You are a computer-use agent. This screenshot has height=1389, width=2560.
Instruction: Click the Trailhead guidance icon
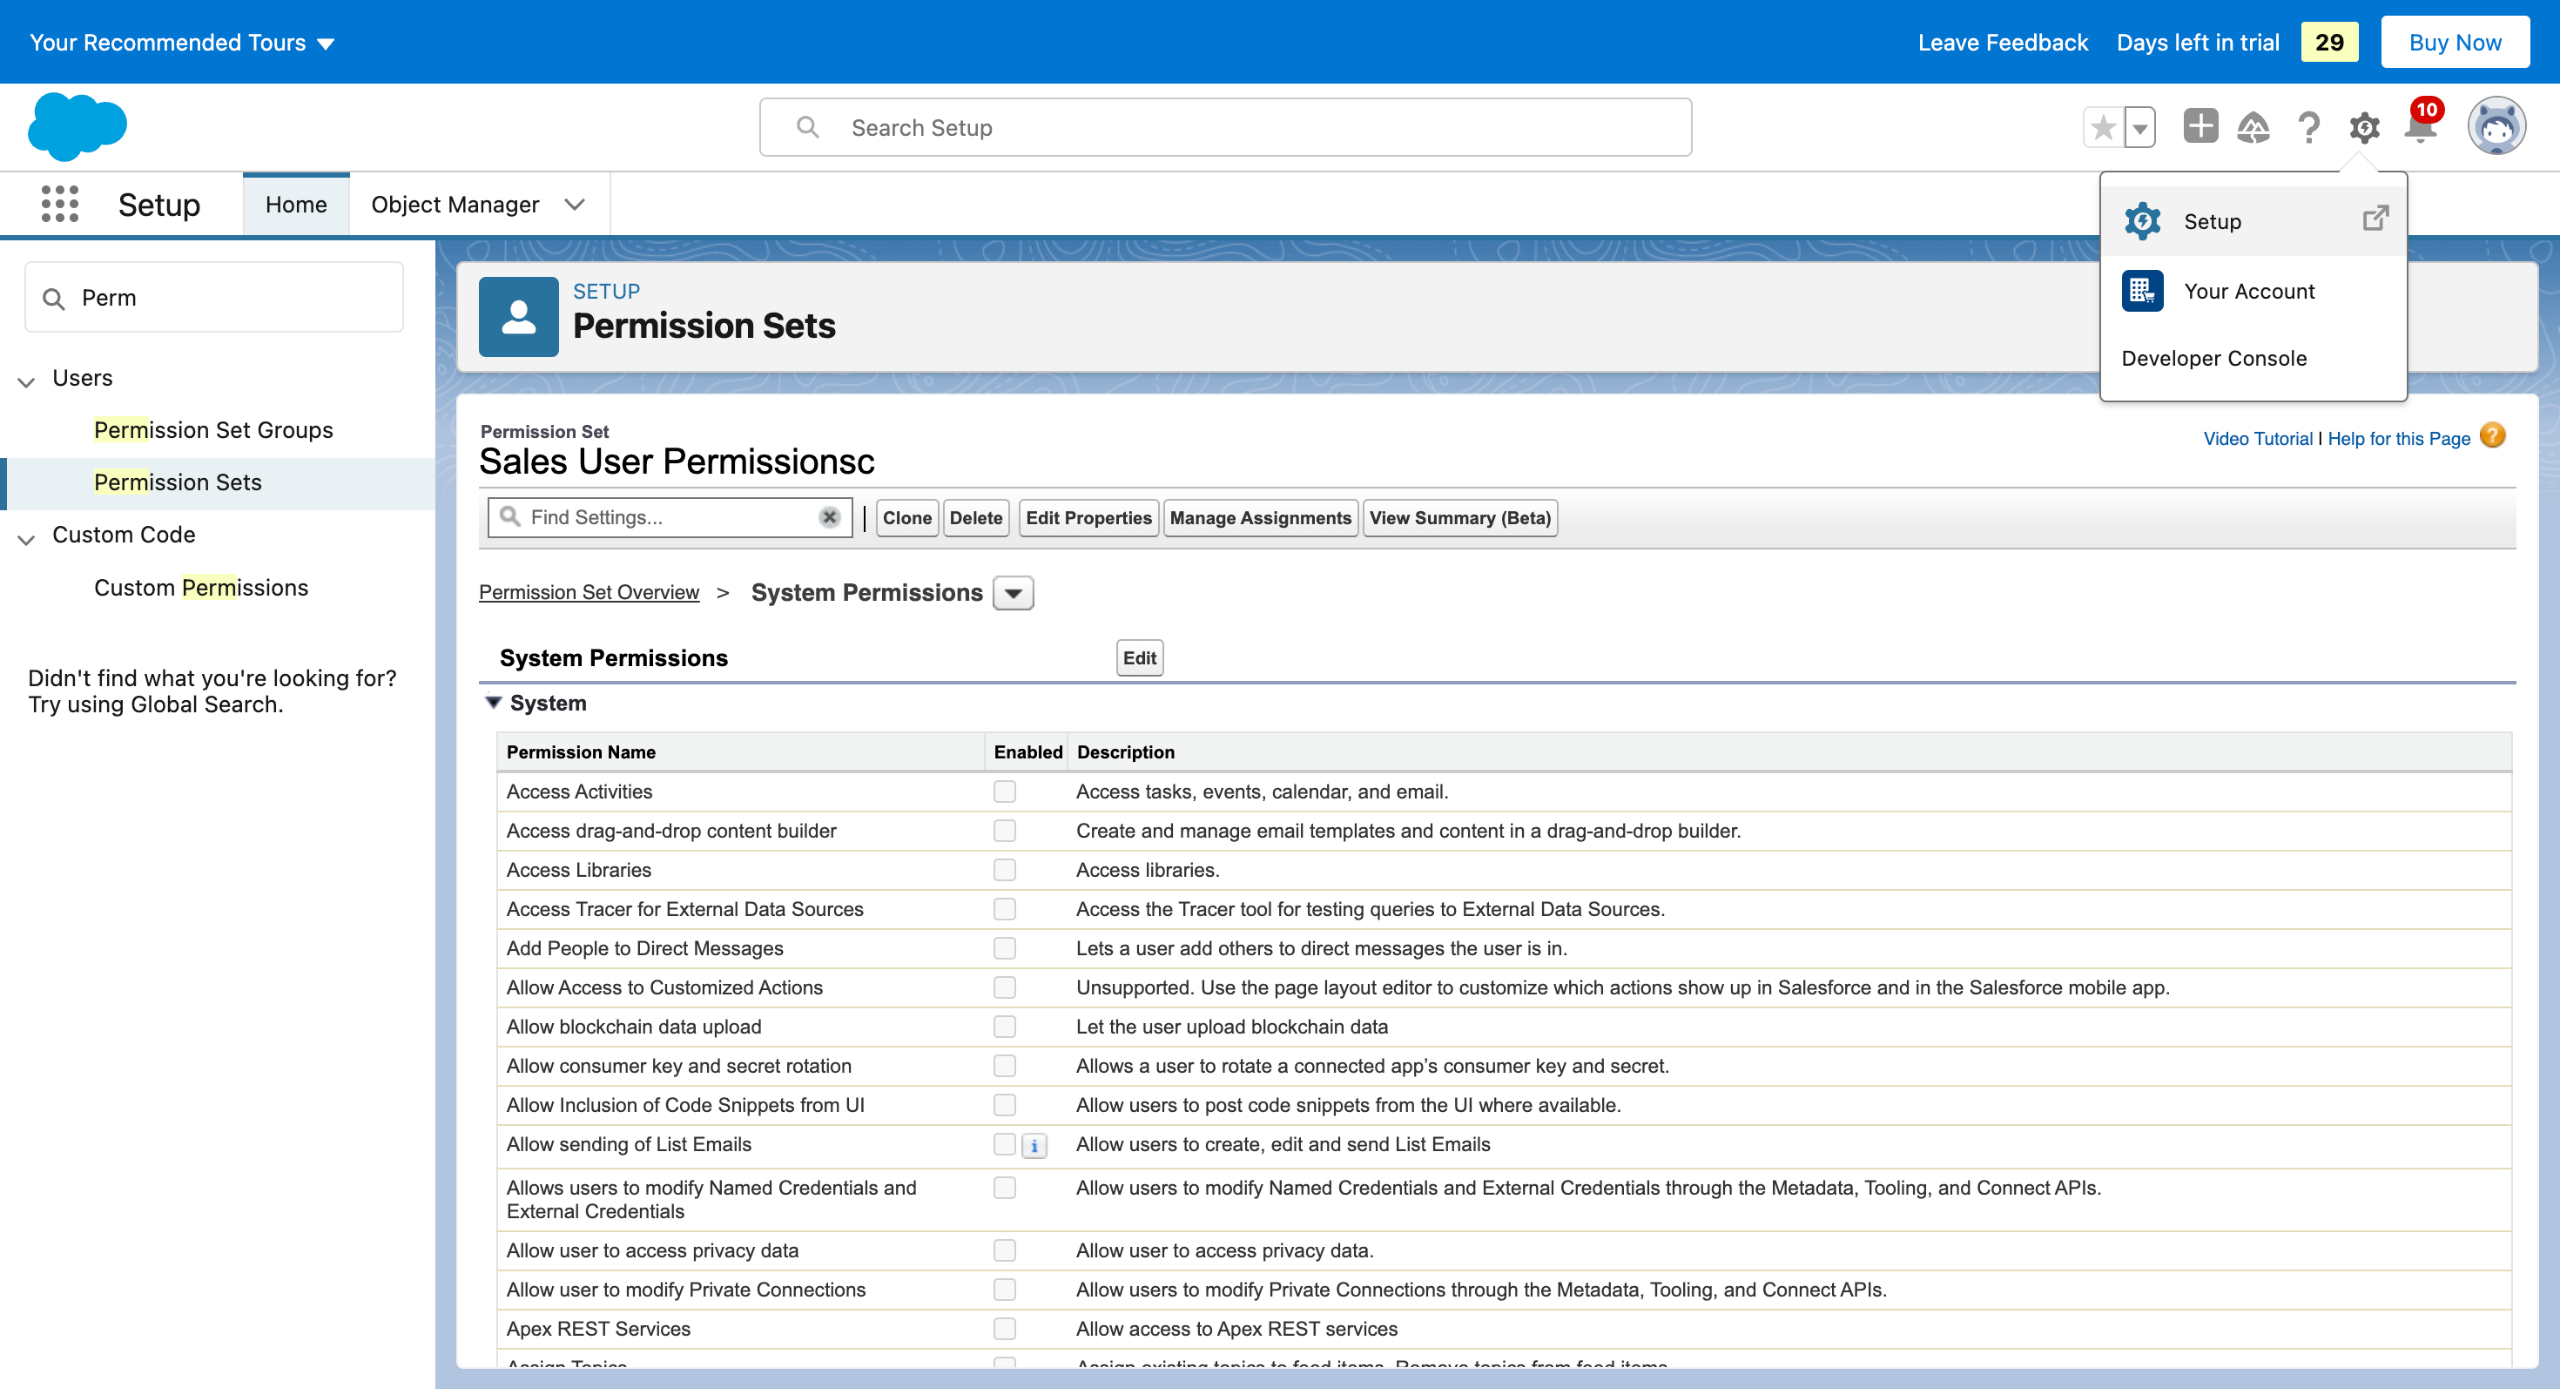(x=2253, y=127)
